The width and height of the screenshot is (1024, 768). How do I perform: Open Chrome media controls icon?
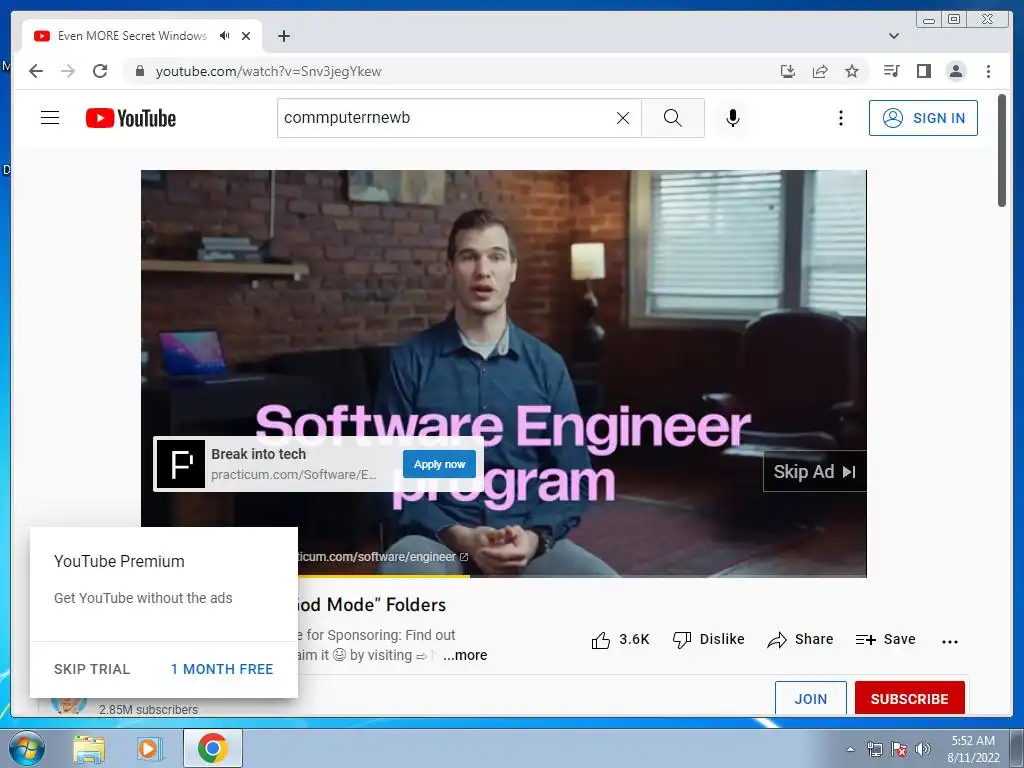(x=891, y=71)
